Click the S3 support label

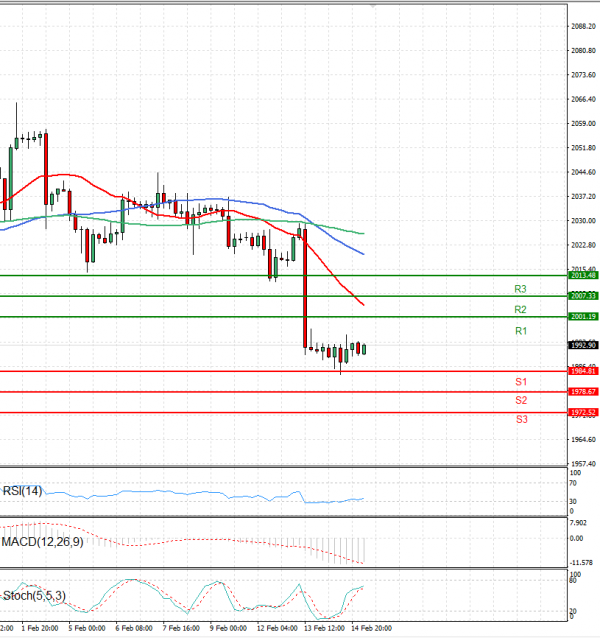click(x=521, y=419)
